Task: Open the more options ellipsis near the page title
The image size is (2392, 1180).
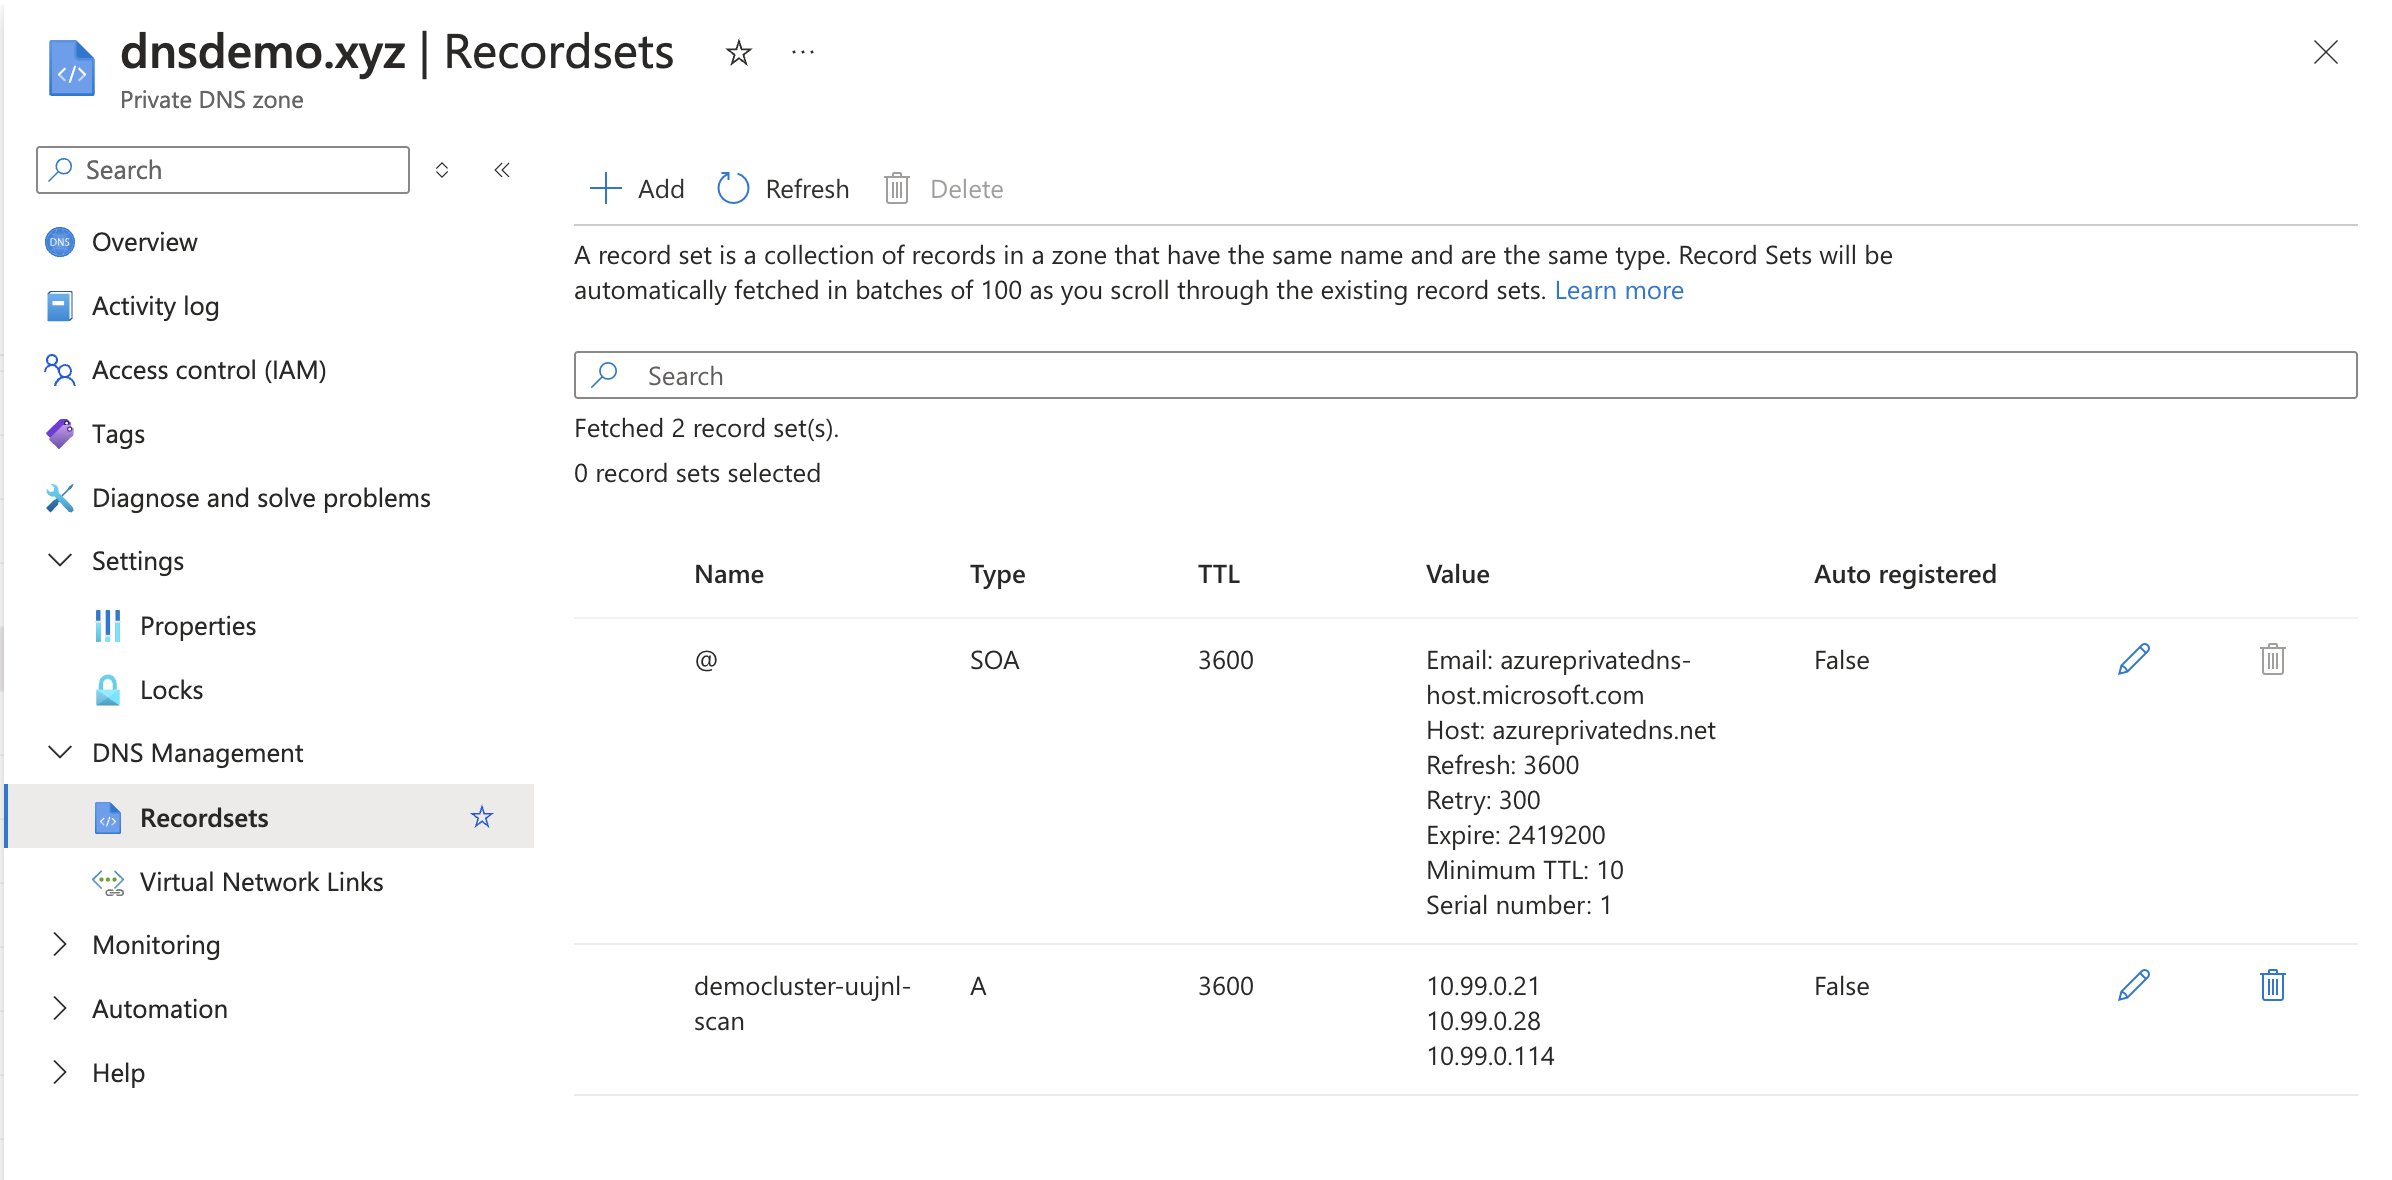Action: pyautogui.click(x=802, y=52)
